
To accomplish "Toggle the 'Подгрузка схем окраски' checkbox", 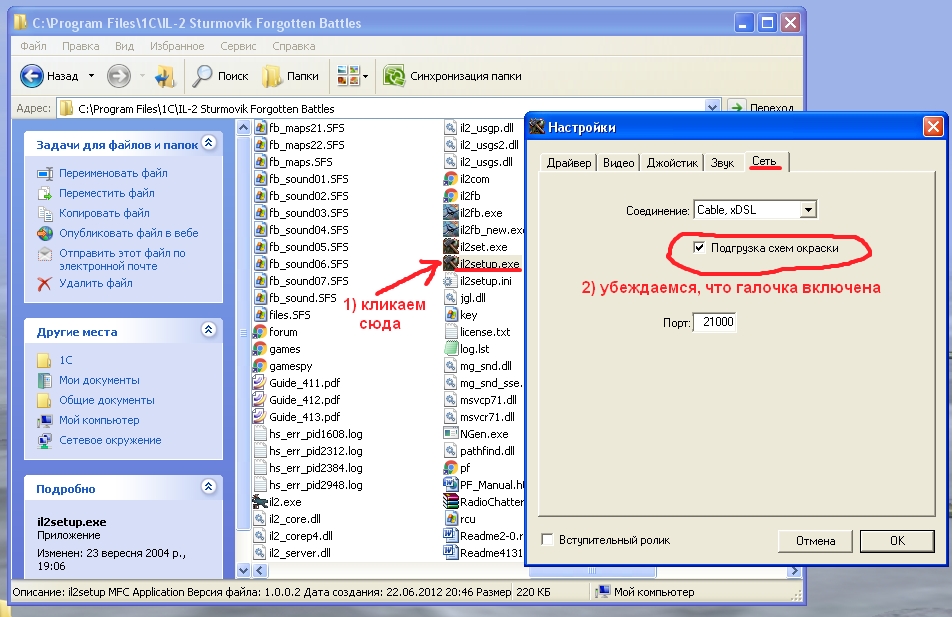I will 699,247.
